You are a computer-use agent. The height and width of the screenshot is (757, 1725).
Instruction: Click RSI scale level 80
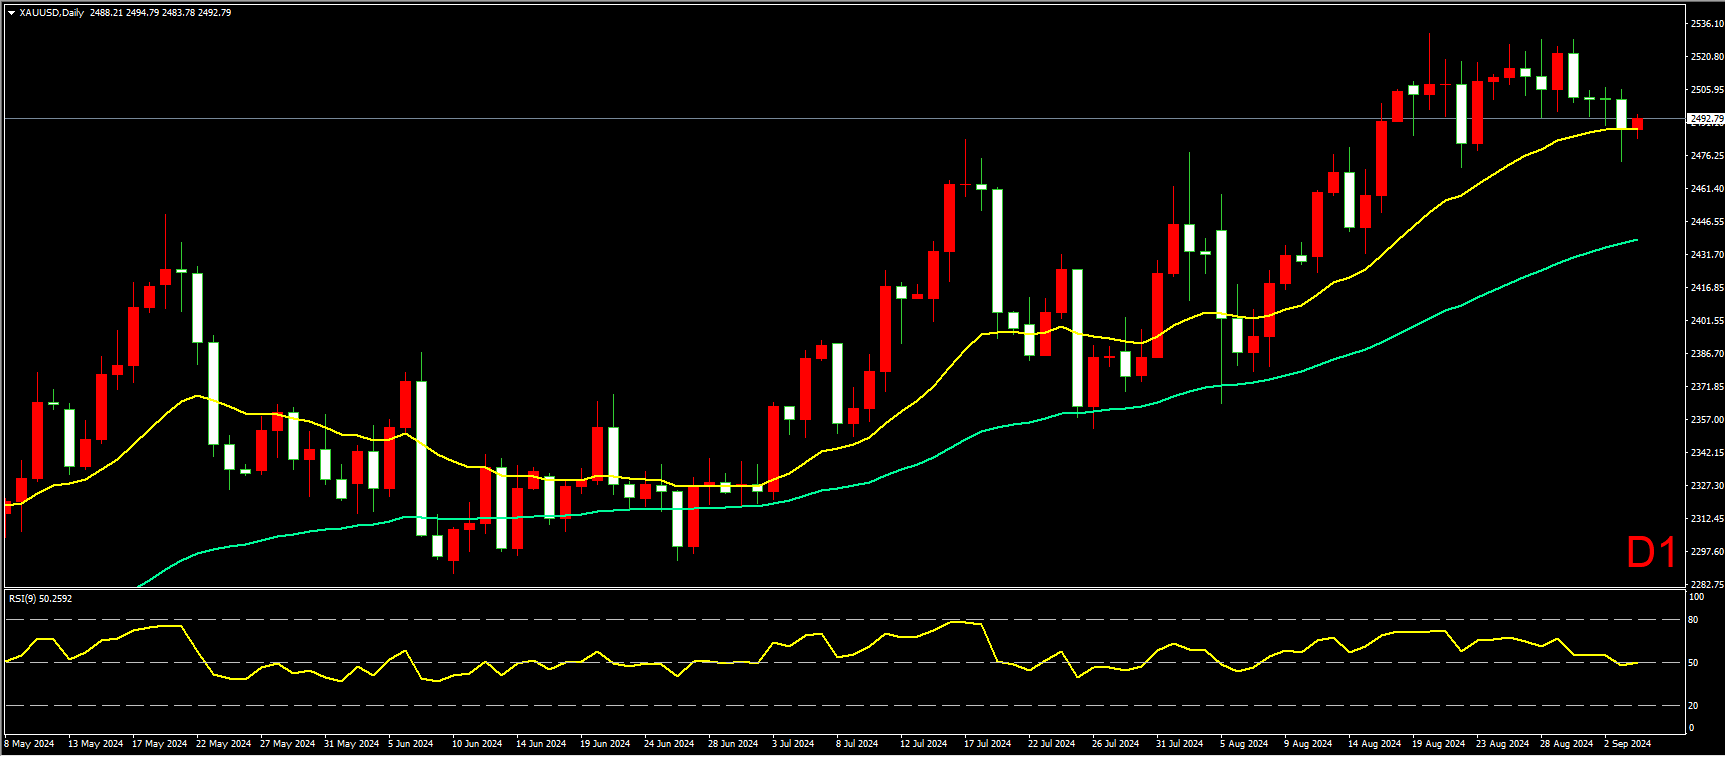click(1693, 620)
